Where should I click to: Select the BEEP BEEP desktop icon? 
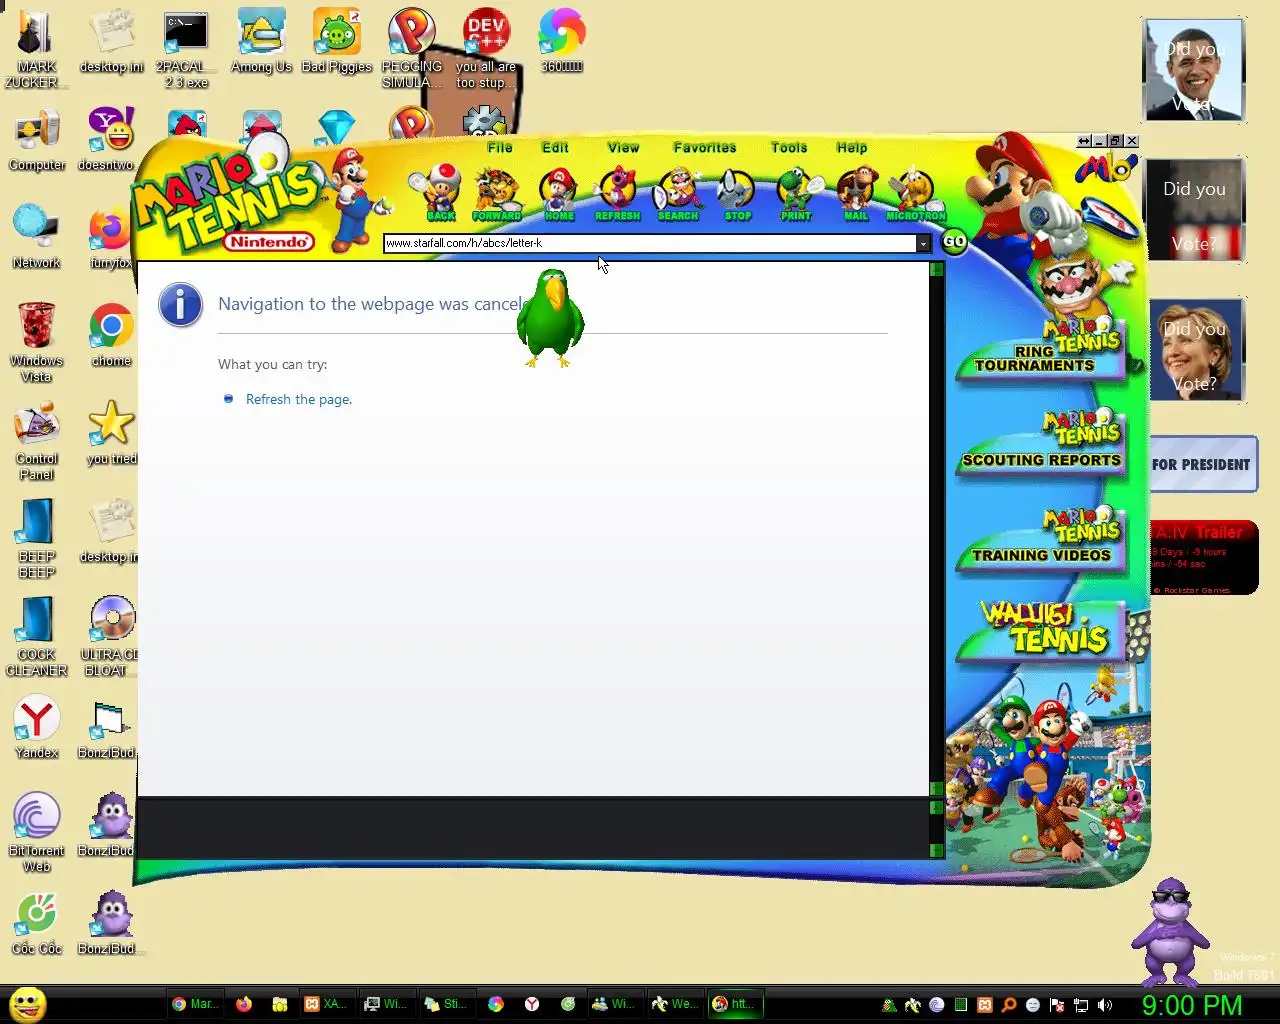[x=36, y=539]
